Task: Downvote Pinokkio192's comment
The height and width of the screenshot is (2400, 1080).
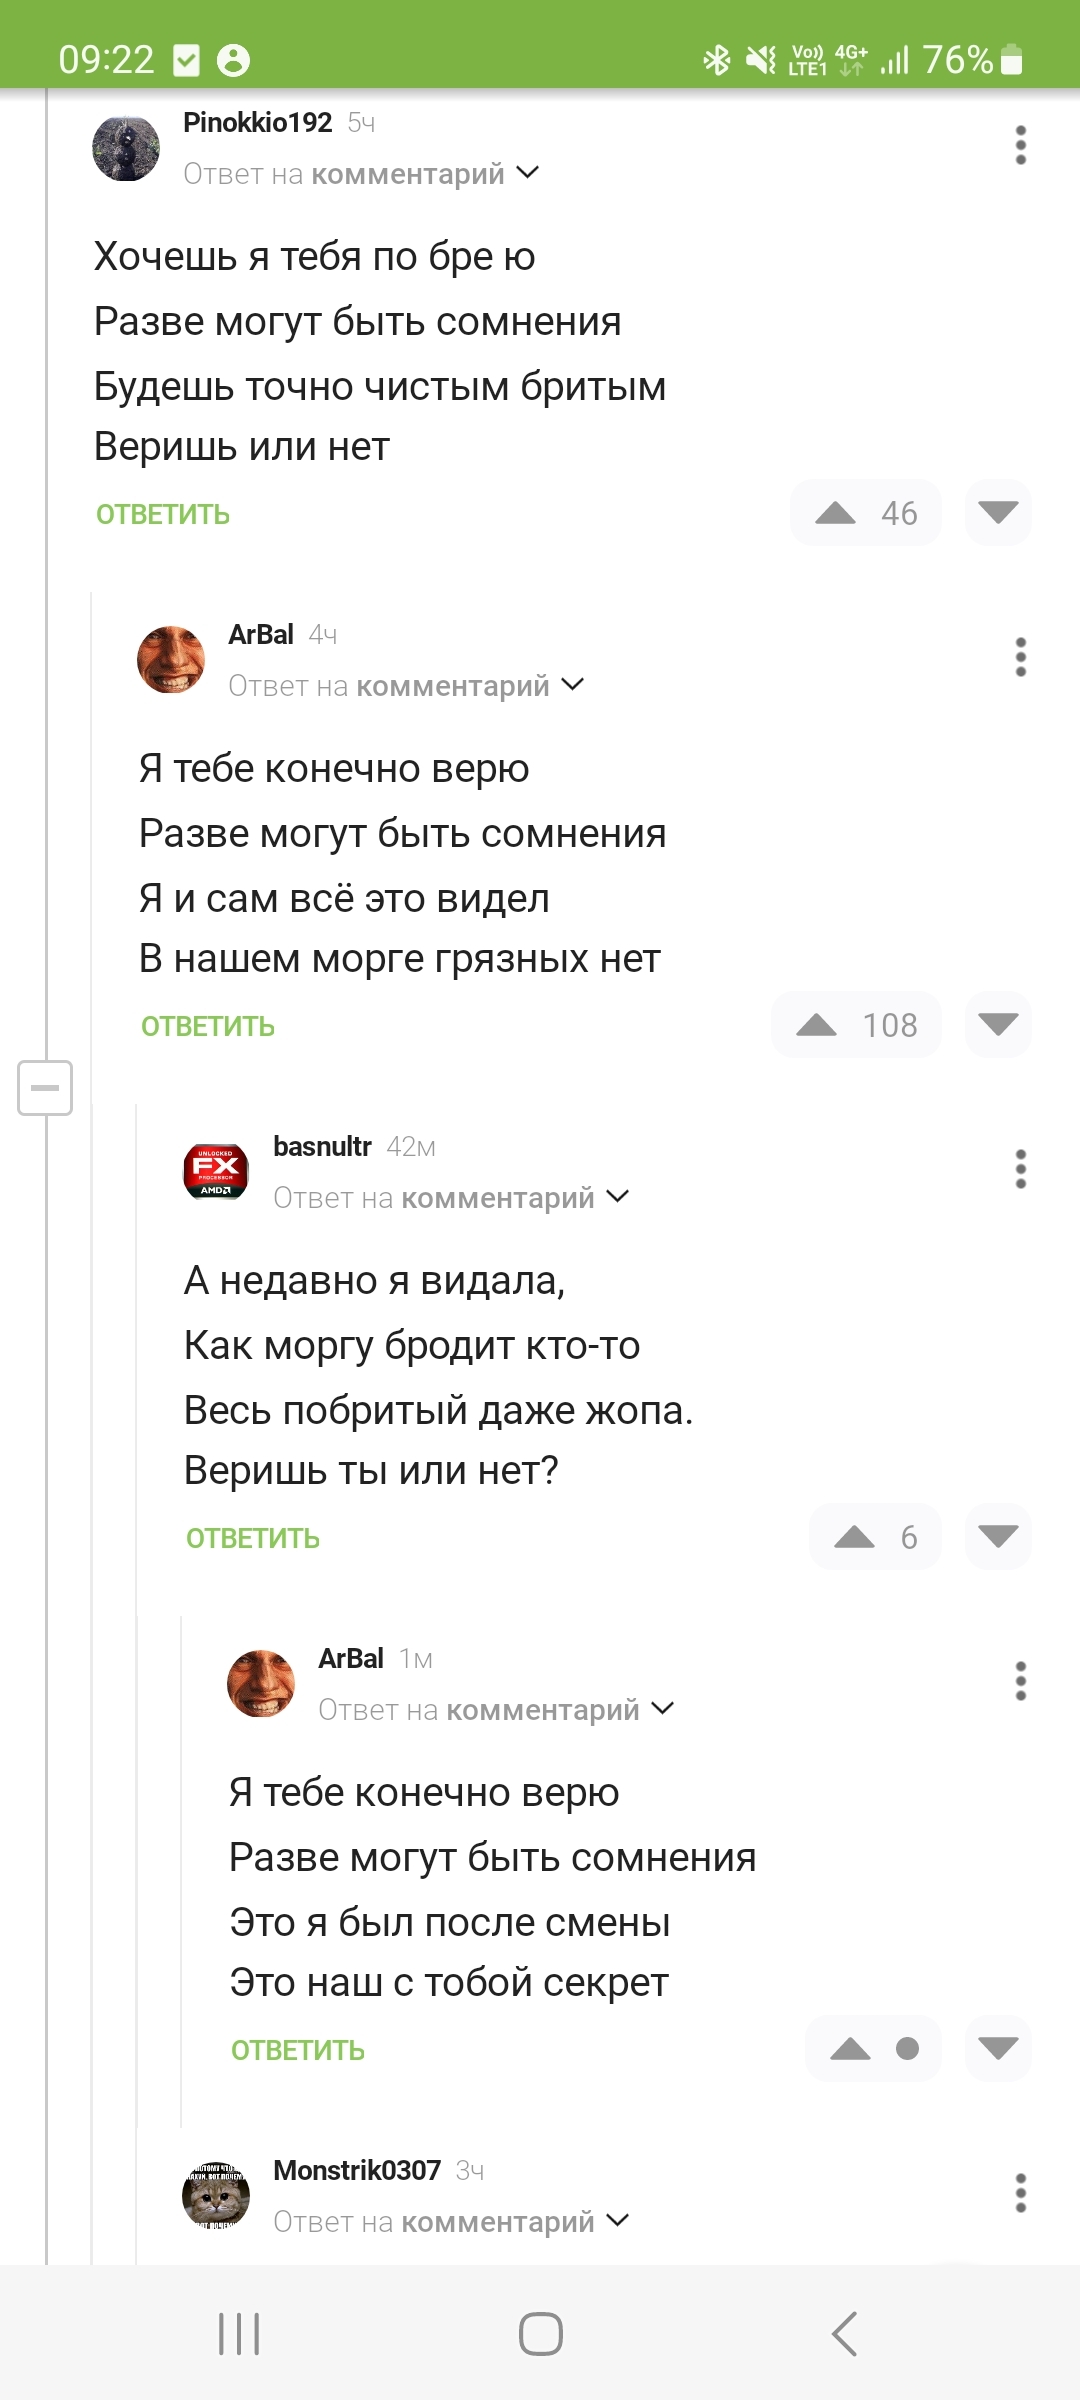Action: [x=998, y=513]
